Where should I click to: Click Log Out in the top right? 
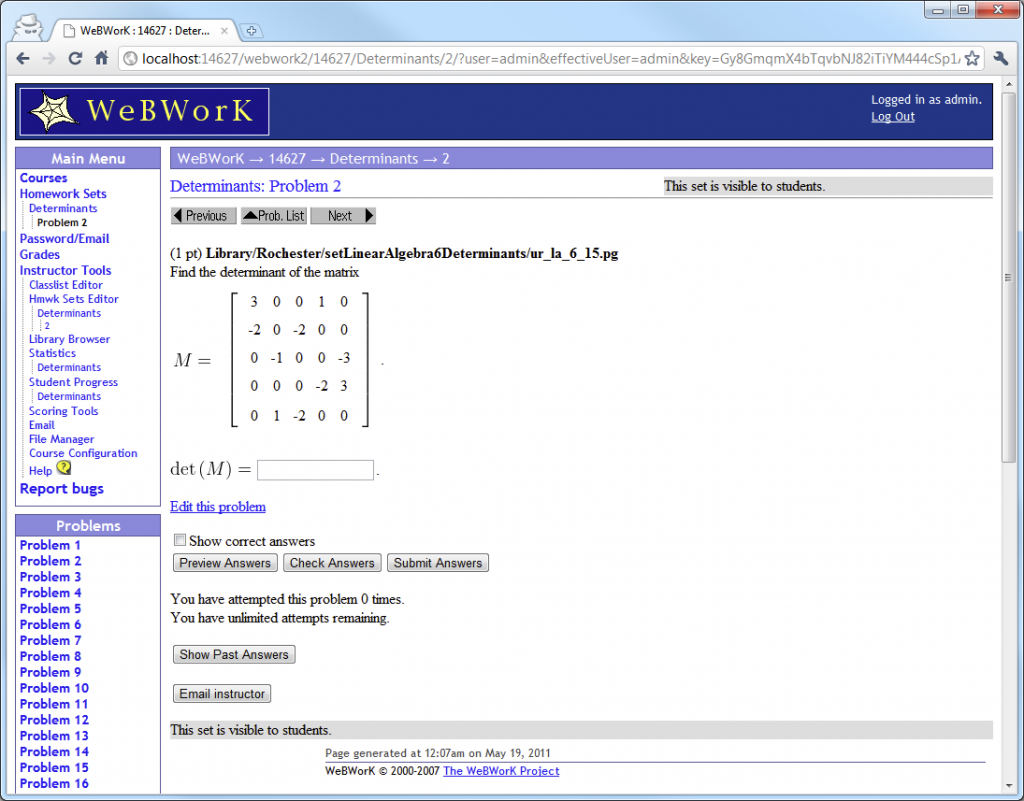click(x=892, y=116)
